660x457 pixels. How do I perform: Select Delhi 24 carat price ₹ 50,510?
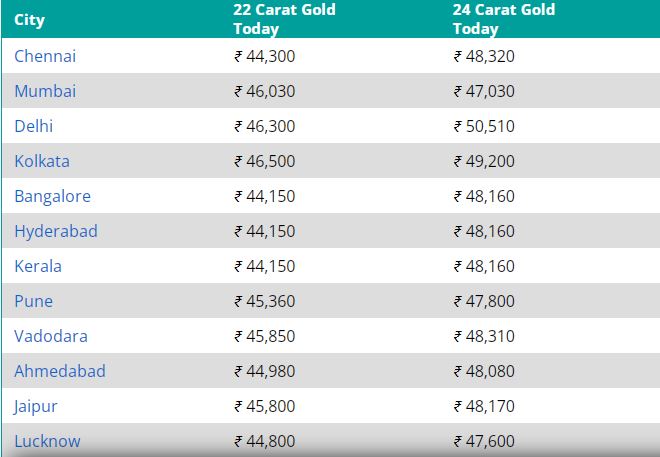click(484, 126)
